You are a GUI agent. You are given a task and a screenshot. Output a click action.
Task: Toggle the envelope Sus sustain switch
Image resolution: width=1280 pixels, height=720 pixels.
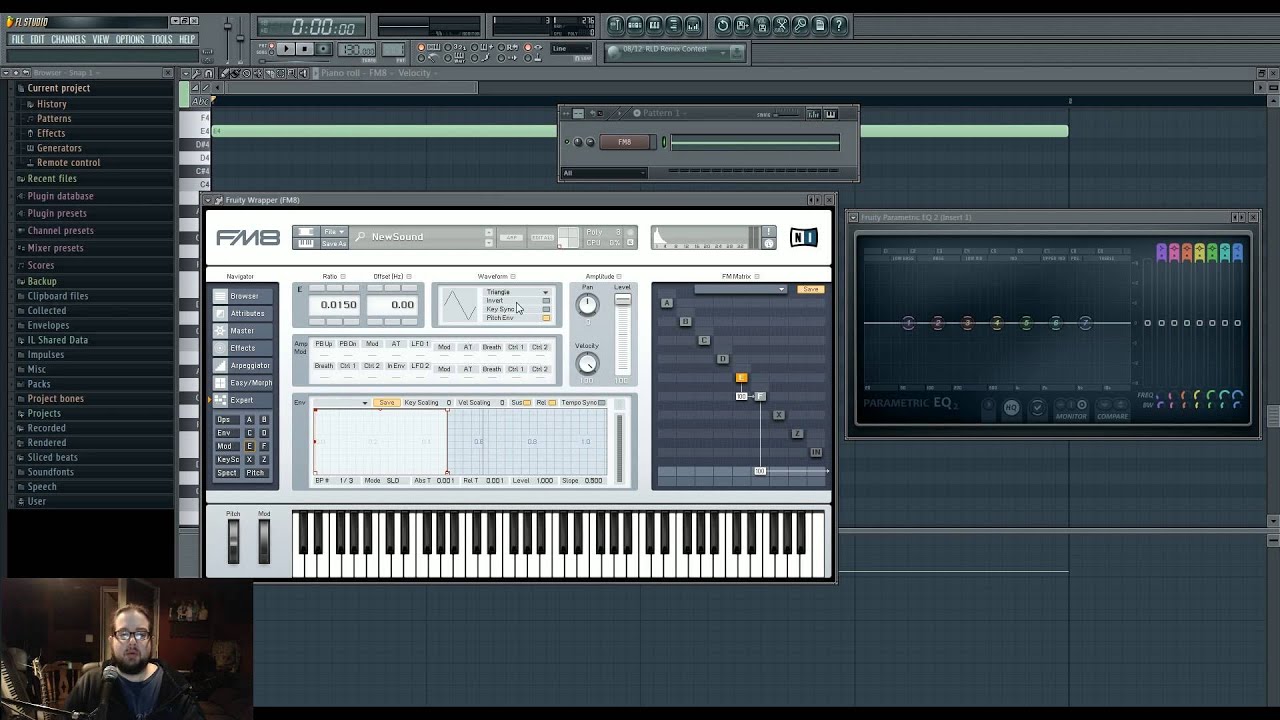click(x=526, y=403)
